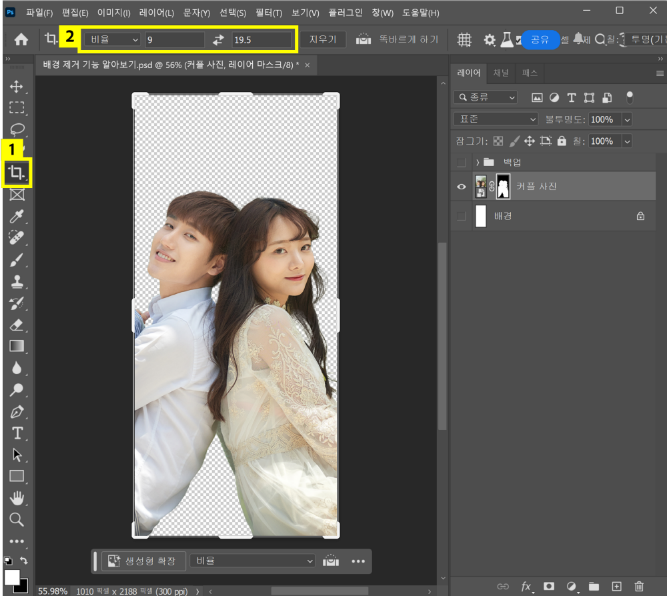Open the 필터 menu
The width and height of the screenshot is (667, 596).
[267, 13]
